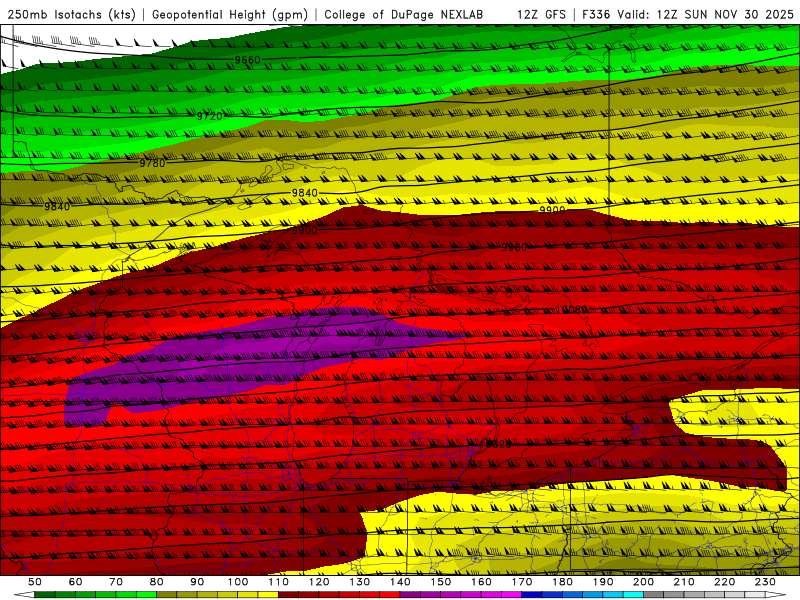Click the 200 kts legend value
Screen dimensions: 800x600
pos(643,582)
